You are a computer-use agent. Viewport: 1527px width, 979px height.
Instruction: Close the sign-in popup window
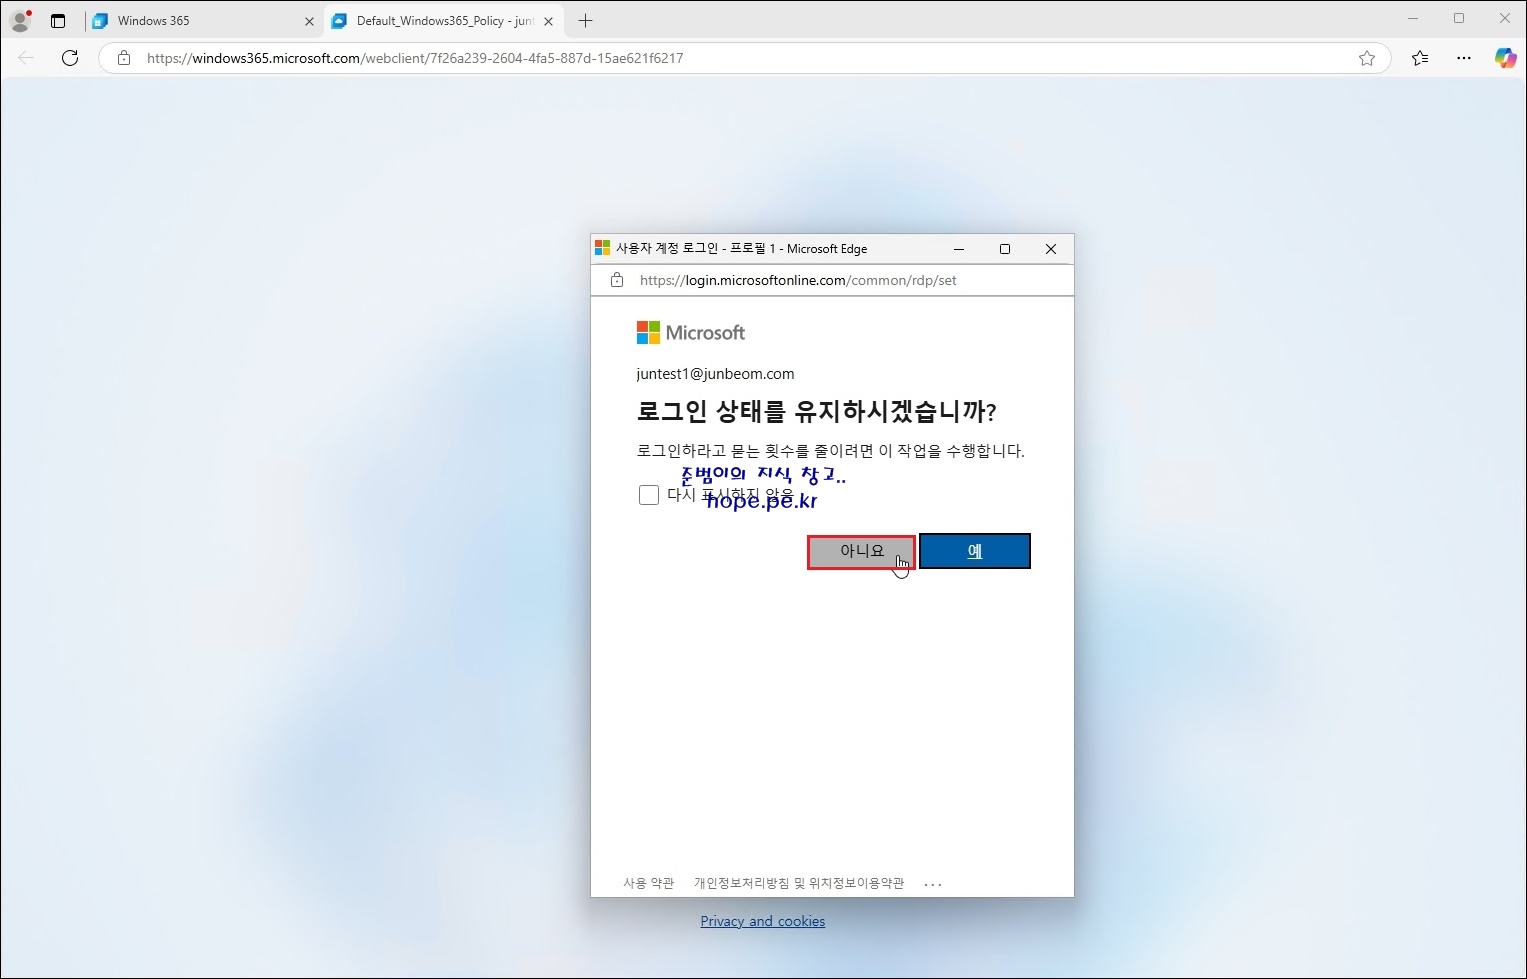(x=1051, y=249)
